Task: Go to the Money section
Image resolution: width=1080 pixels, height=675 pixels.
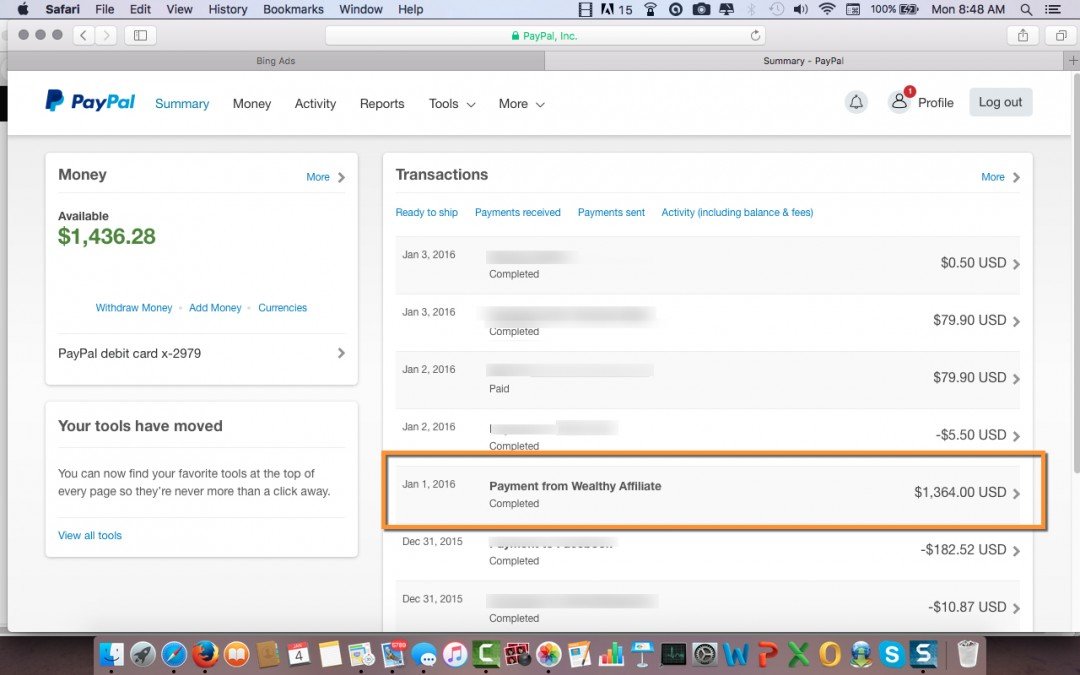Action: click(x=251, y=103)
